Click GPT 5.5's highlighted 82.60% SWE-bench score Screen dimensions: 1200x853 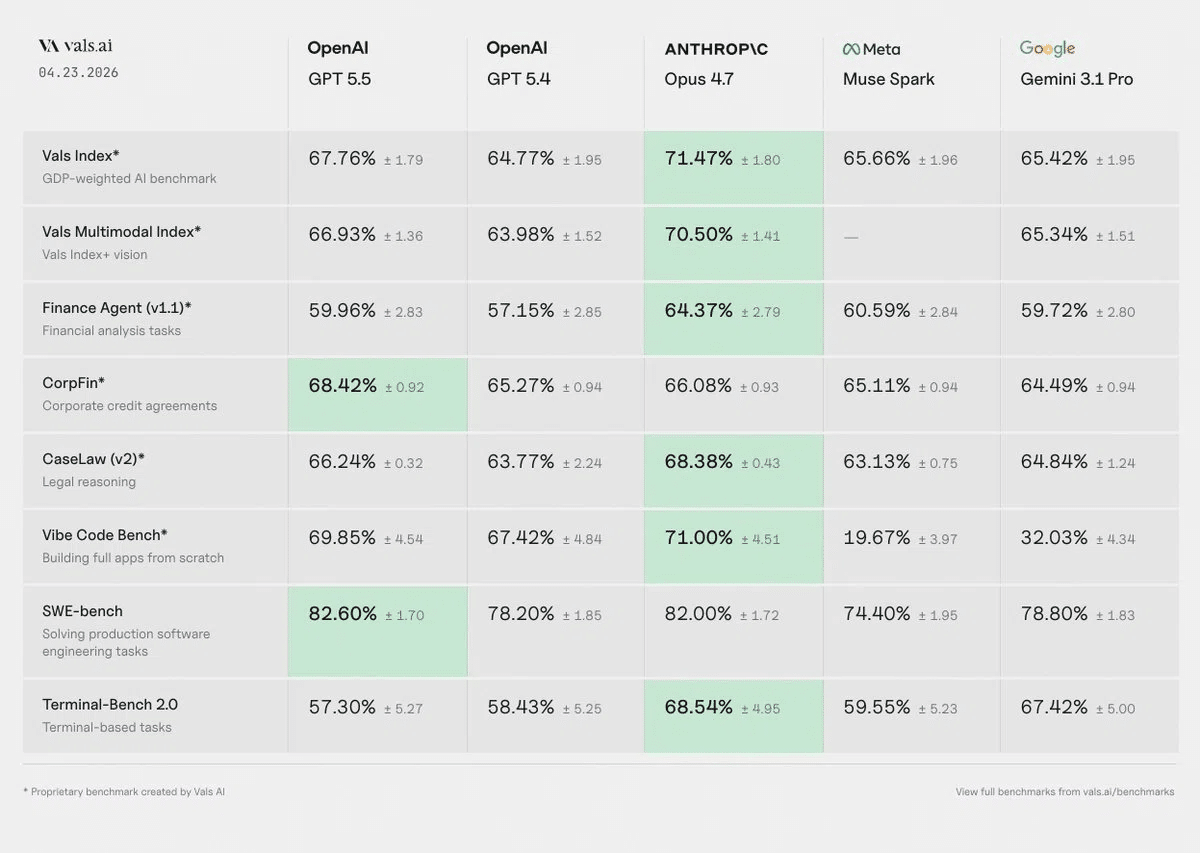tap(342, 613)
